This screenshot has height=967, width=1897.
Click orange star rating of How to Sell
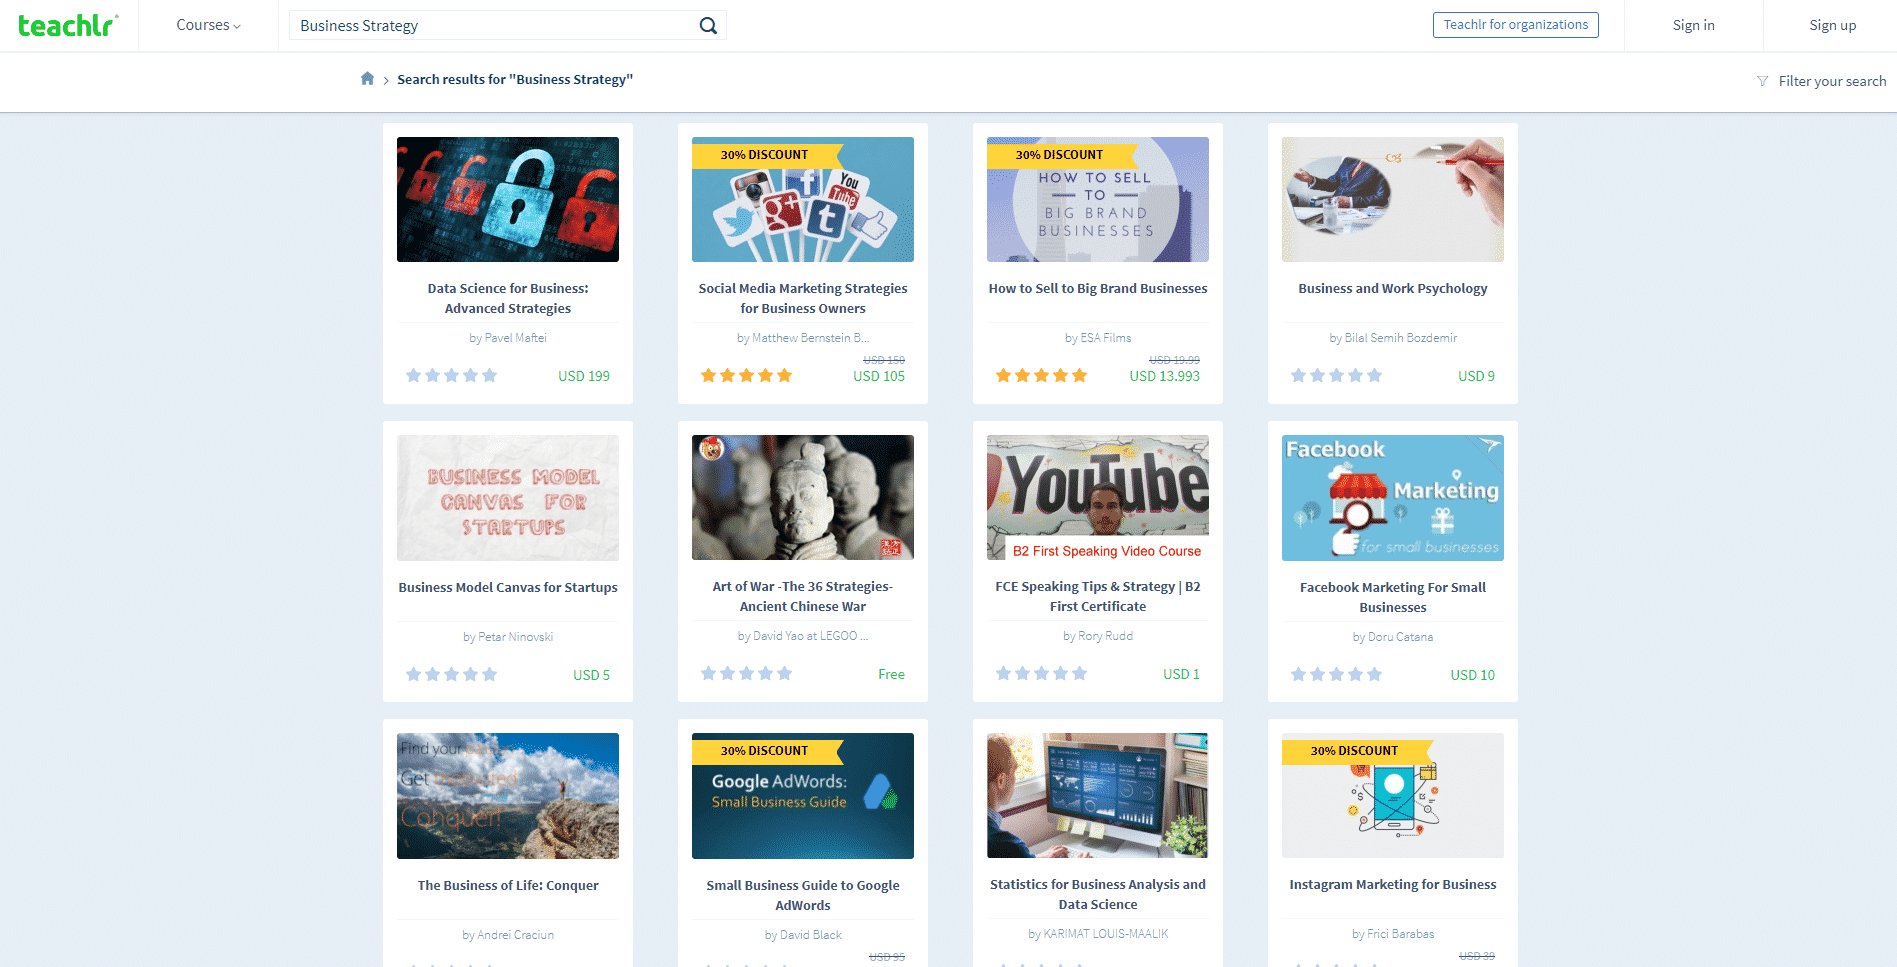tap(1041, 376)
